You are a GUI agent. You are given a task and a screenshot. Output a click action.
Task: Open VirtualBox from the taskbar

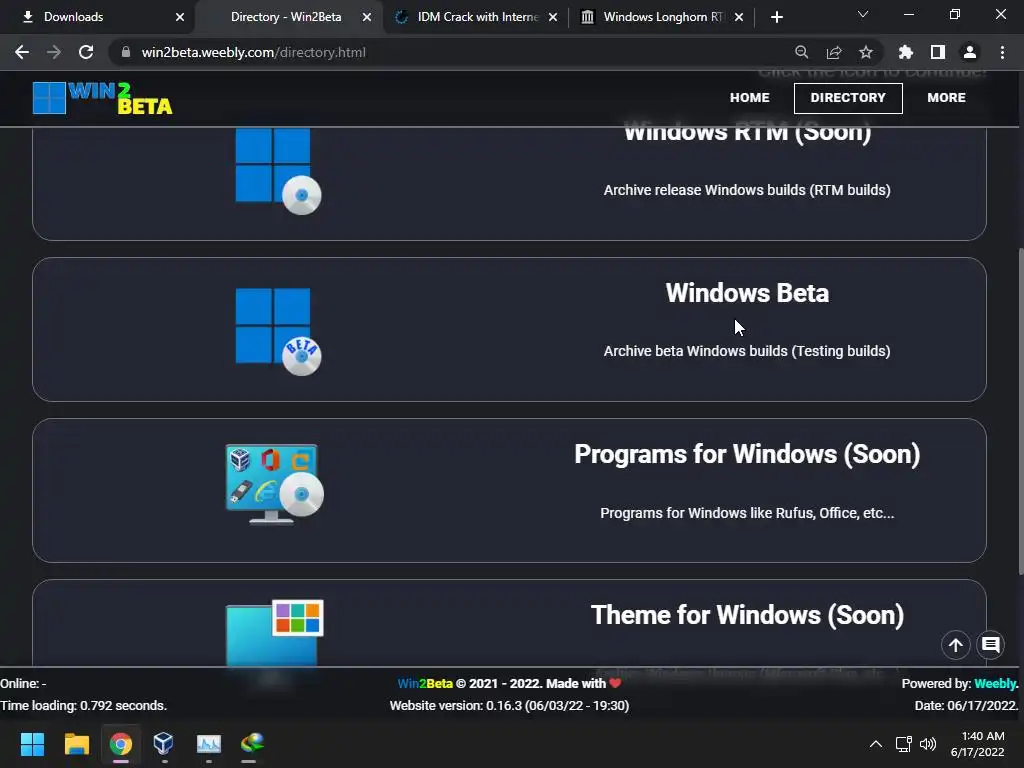click(x=163, y=744)
